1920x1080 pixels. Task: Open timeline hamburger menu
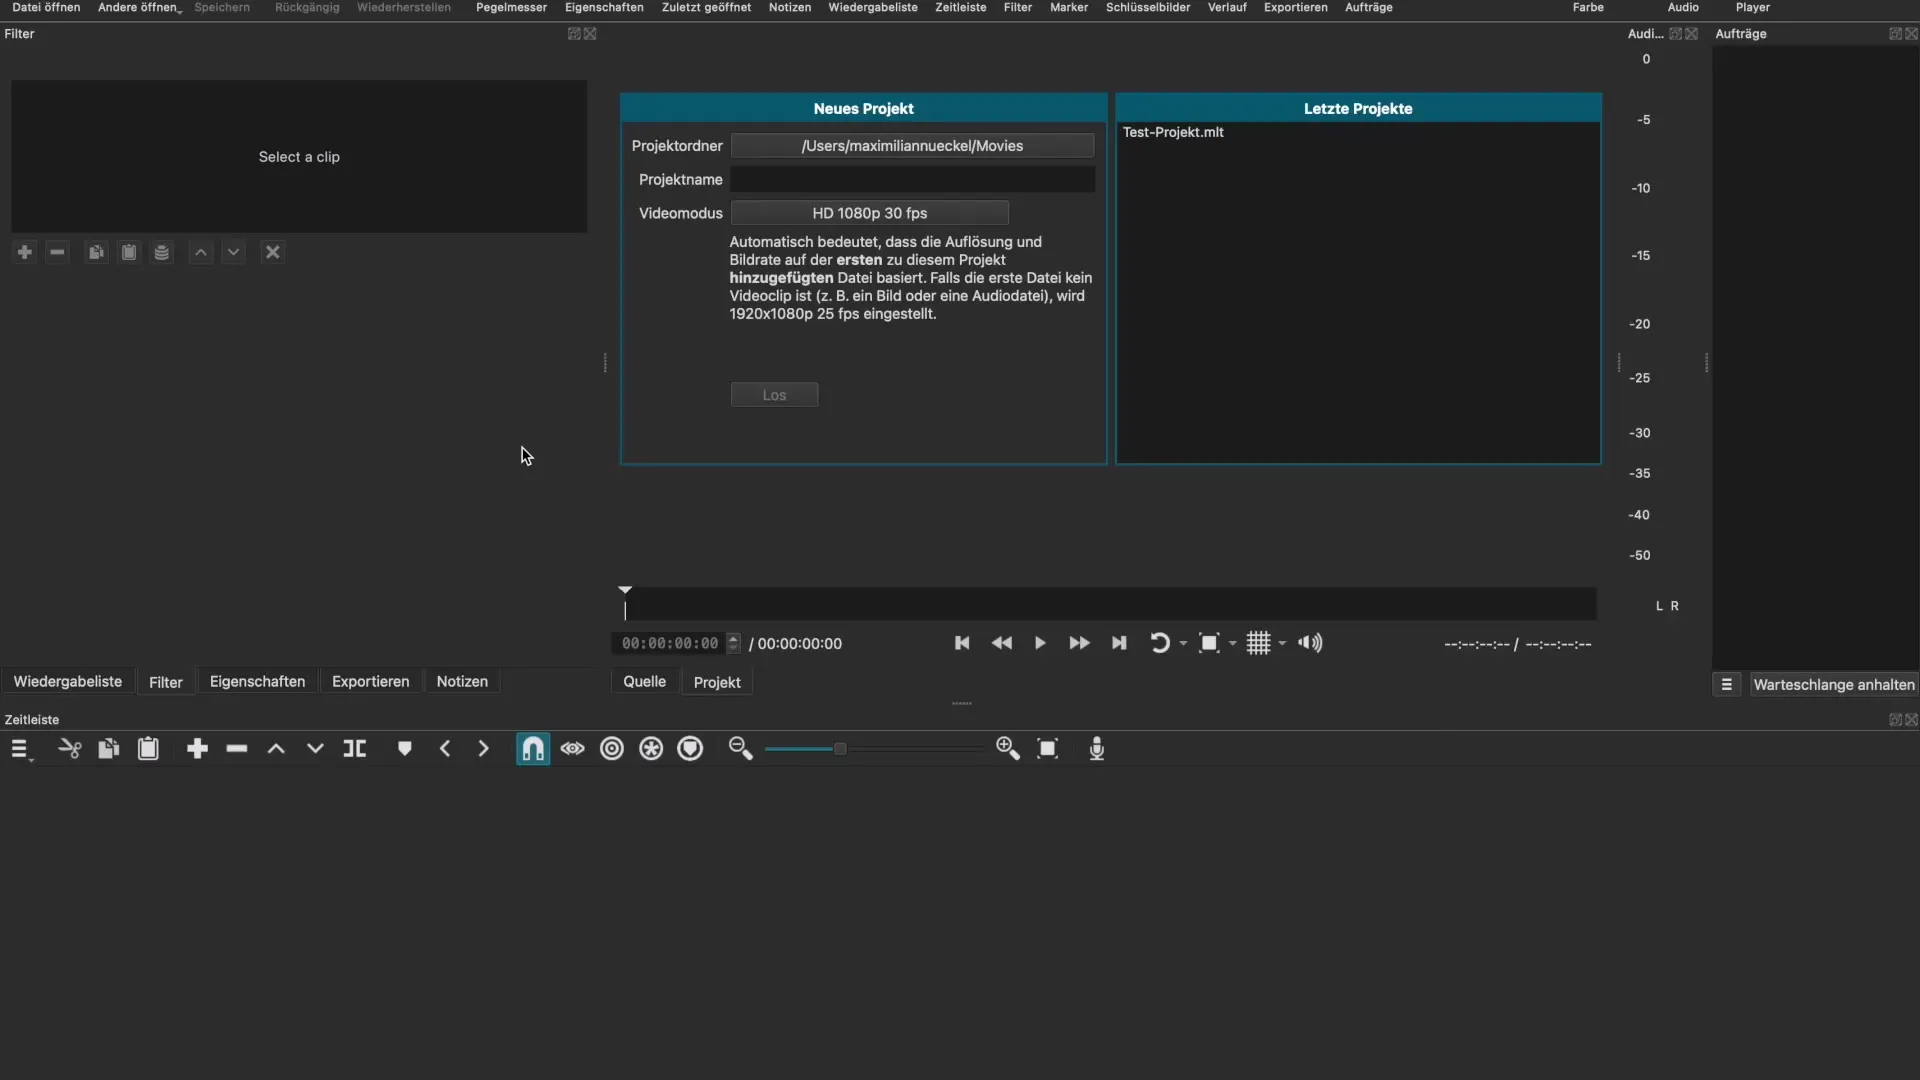click(x=20, y=749)
